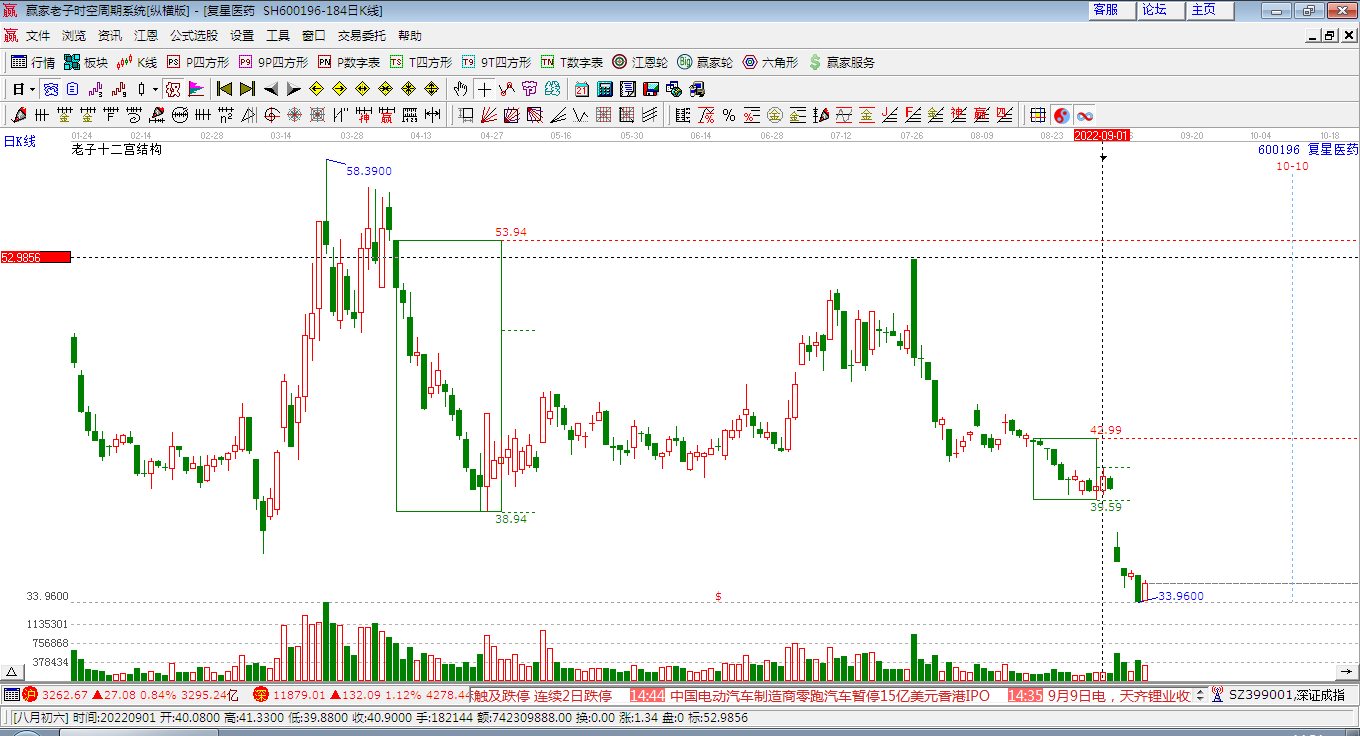The height and width of the screenshot is (736, 1360).
Task: Click the 主页 button
Action: tap(1210, 10)
